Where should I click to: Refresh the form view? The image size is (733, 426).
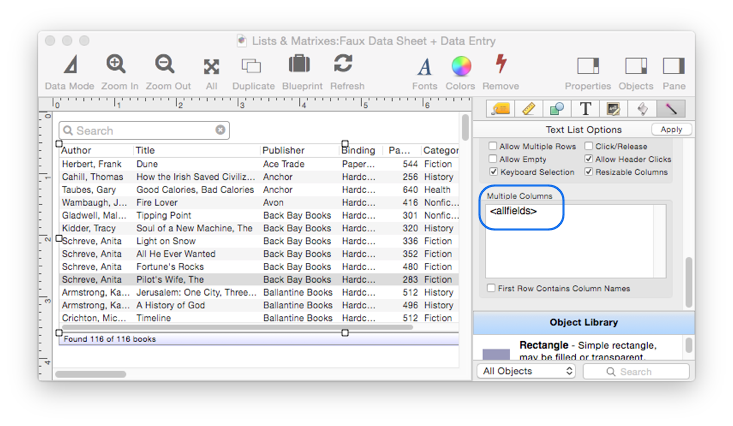[x=347, y=72]
